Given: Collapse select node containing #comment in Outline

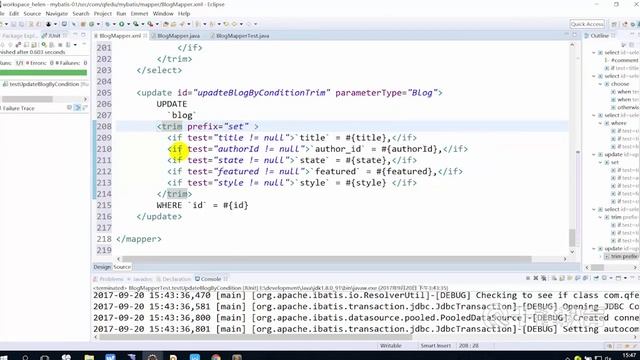Looking at the screenshot, I should [x=594, y=53].
